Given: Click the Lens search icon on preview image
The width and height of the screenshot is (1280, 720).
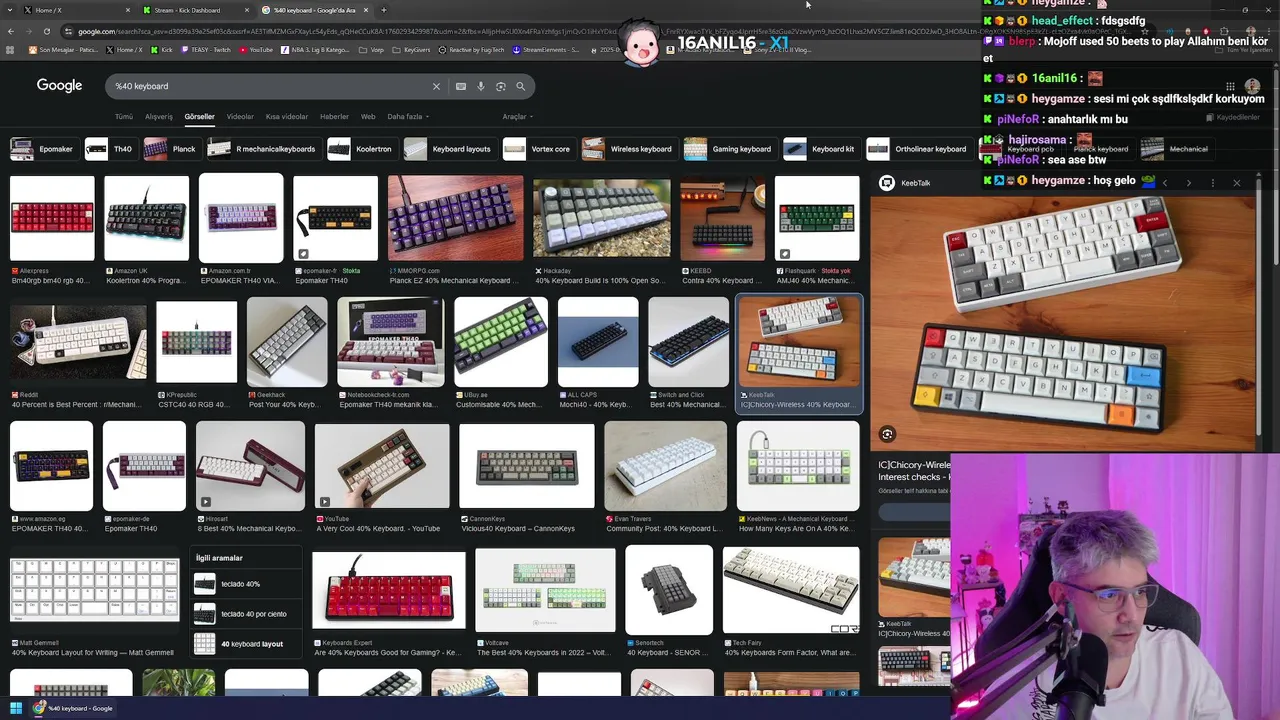Looking at the screenshot, I should 887,434.
